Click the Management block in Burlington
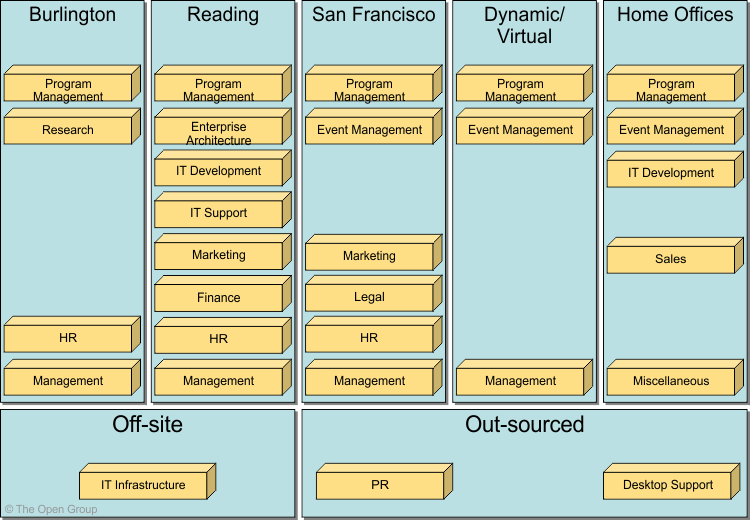This screenshot has height=527, width=750. 72,377
